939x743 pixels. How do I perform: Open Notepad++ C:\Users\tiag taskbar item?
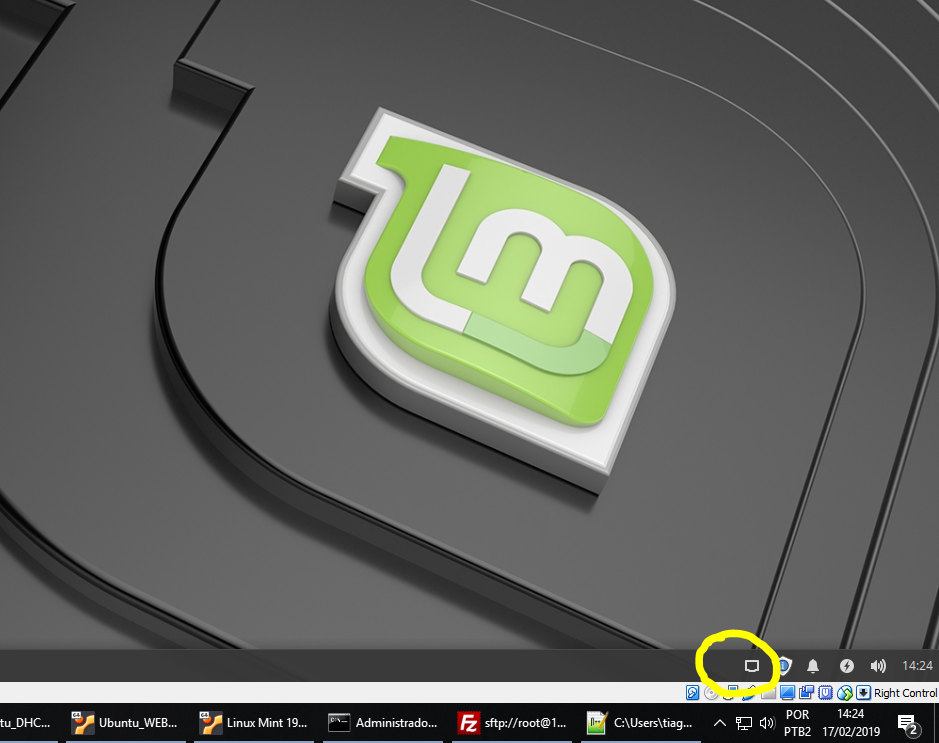pos(641,723)
